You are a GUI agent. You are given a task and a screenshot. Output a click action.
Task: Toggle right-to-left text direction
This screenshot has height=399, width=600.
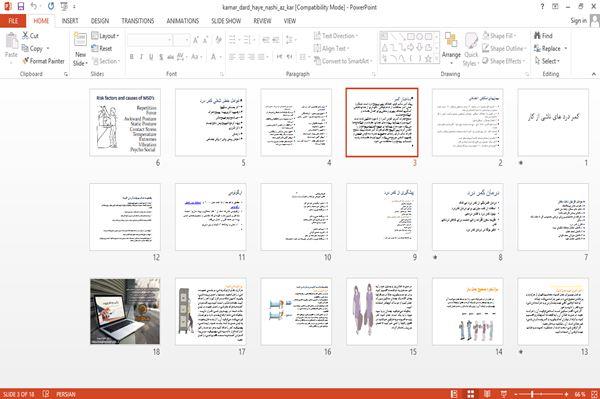click(x=290, y=57)
